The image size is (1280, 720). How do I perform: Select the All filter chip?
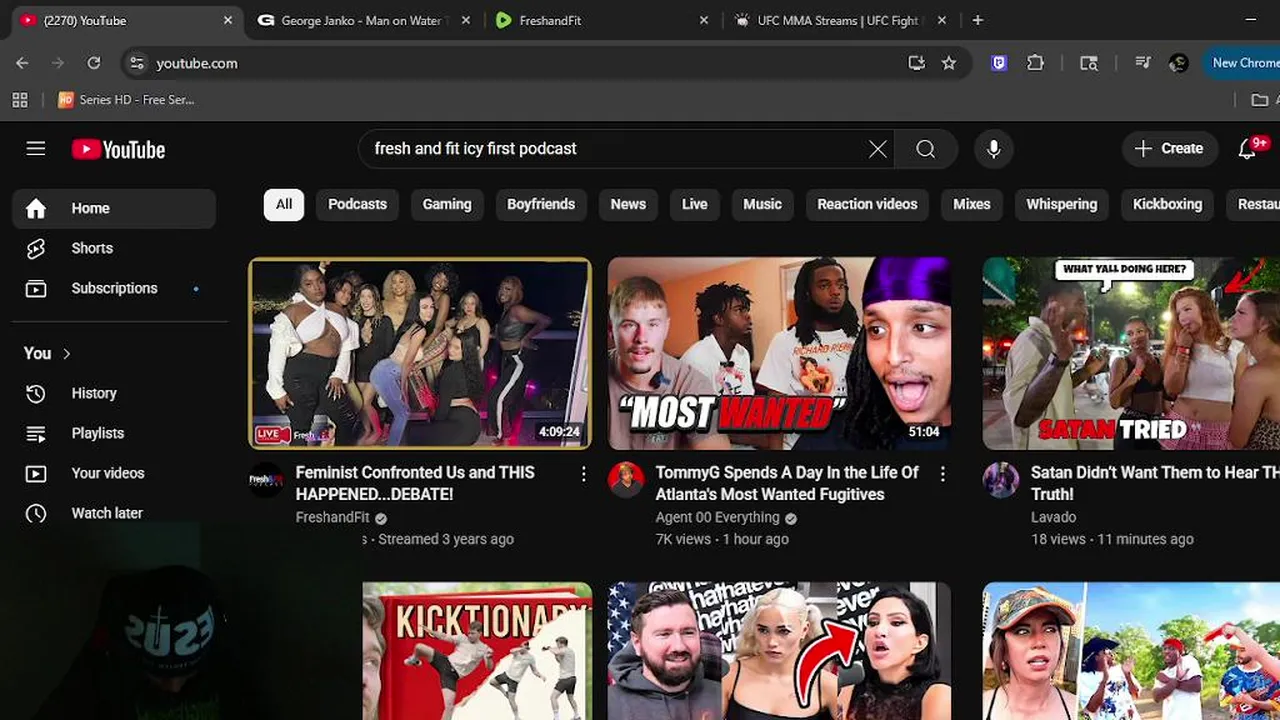coord(284,204)
